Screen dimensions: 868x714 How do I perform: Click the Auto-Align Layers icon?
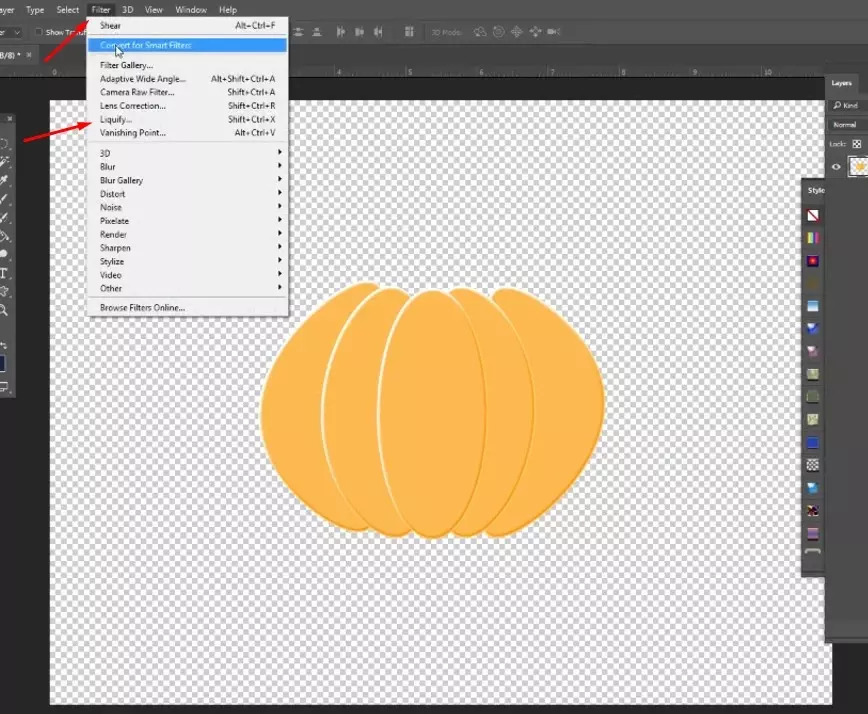(409, 32)
